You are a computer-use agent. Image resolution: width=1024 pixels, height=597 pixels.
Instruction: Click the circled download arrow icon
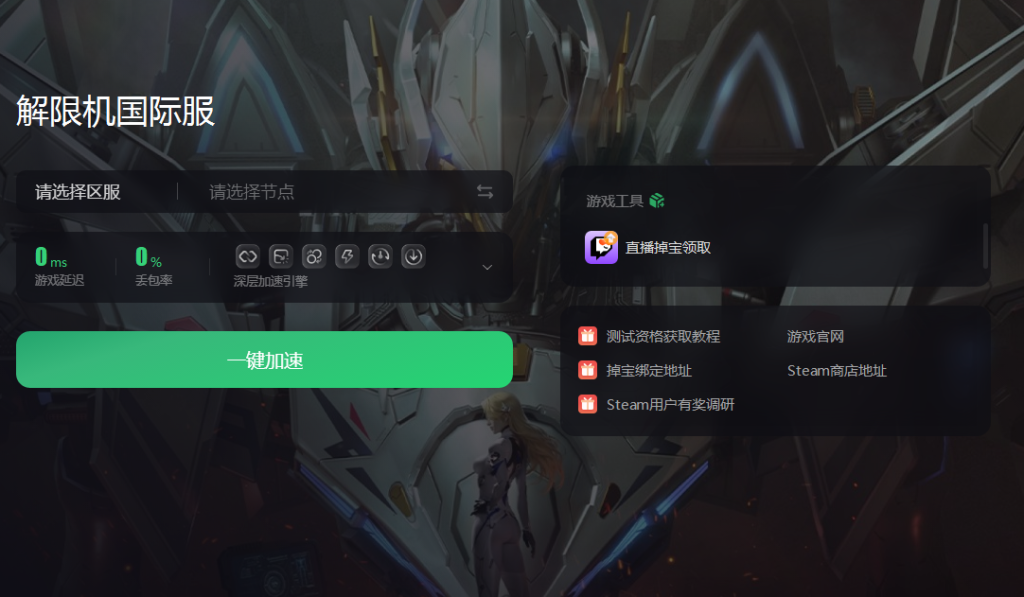(x=413, y=257)
